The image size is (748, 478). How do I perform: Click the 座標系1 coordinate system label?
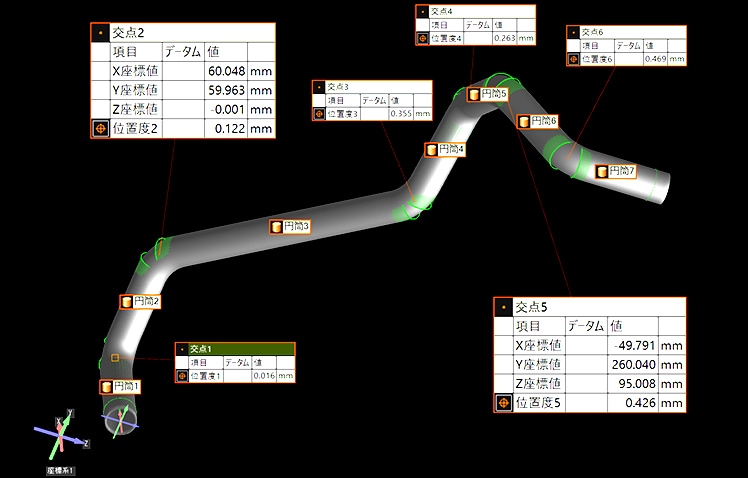[x=61, y=470]
